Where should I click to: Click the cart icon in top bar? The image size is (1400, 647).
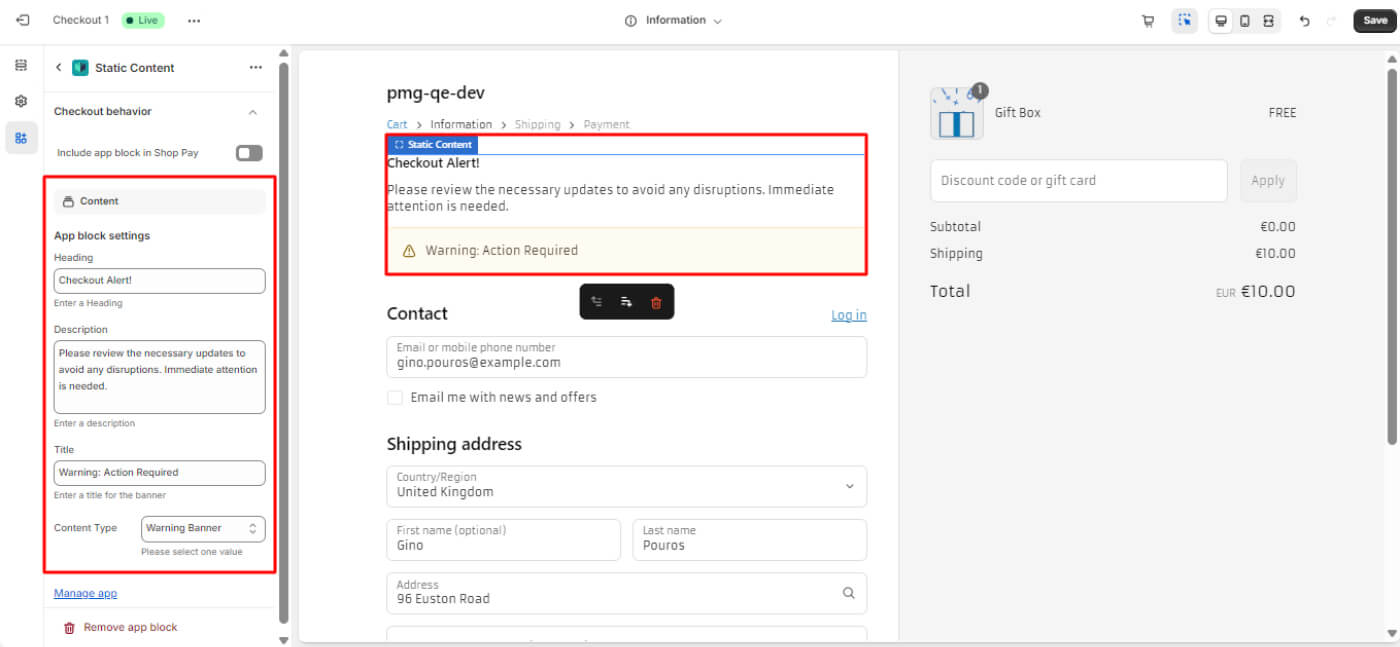click(1148, 21)
